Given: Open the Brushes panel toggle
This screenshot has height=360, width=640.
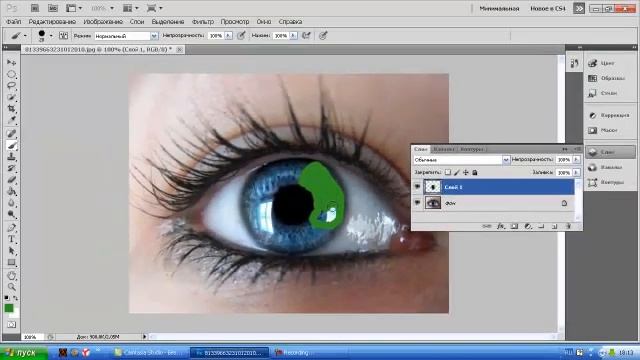Looking at the screenshot, I should (64, 36).
